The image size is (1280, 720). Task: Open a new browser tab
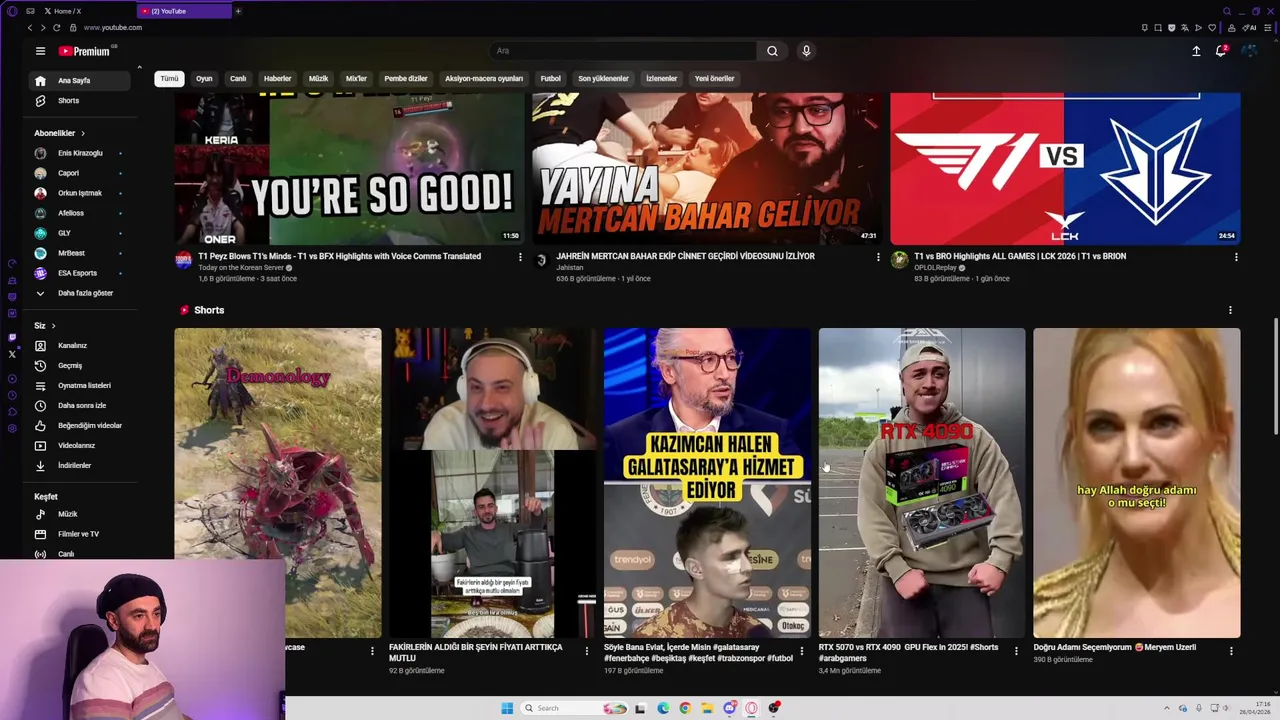click(x=238, y=11)
